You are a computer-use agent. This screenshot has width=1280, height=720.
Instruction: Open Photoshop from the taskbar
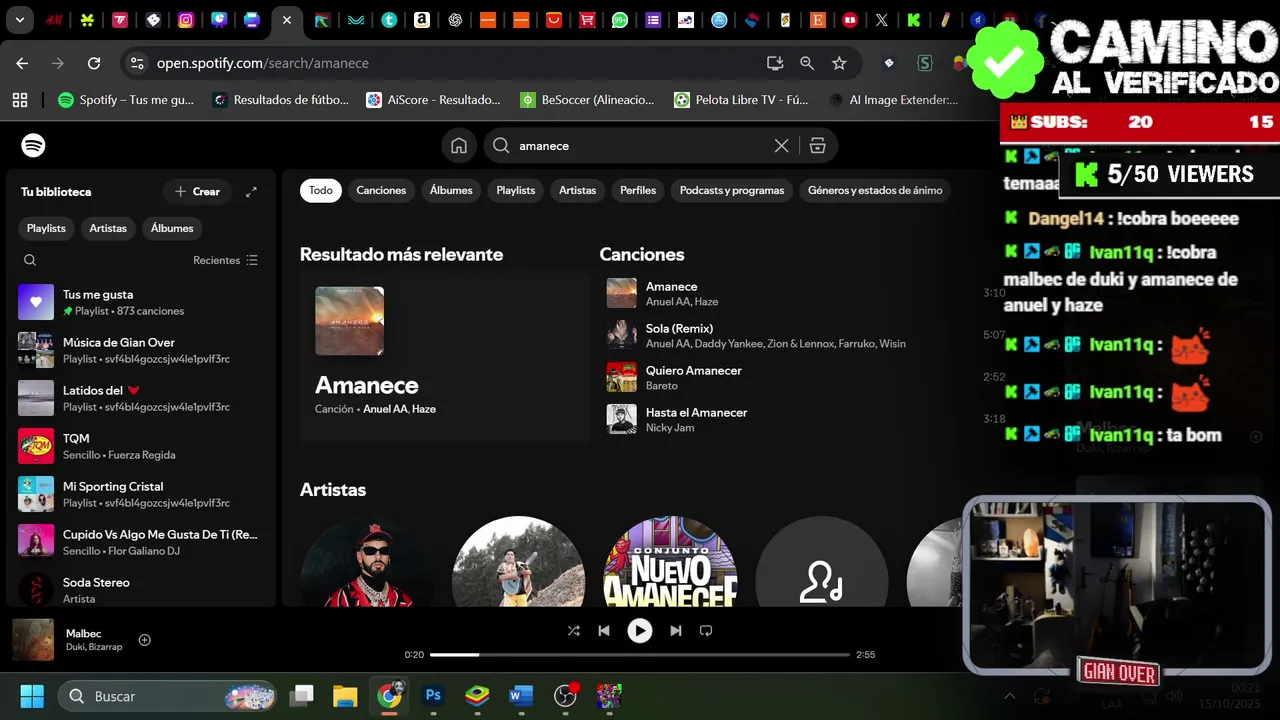click(433, 696)
